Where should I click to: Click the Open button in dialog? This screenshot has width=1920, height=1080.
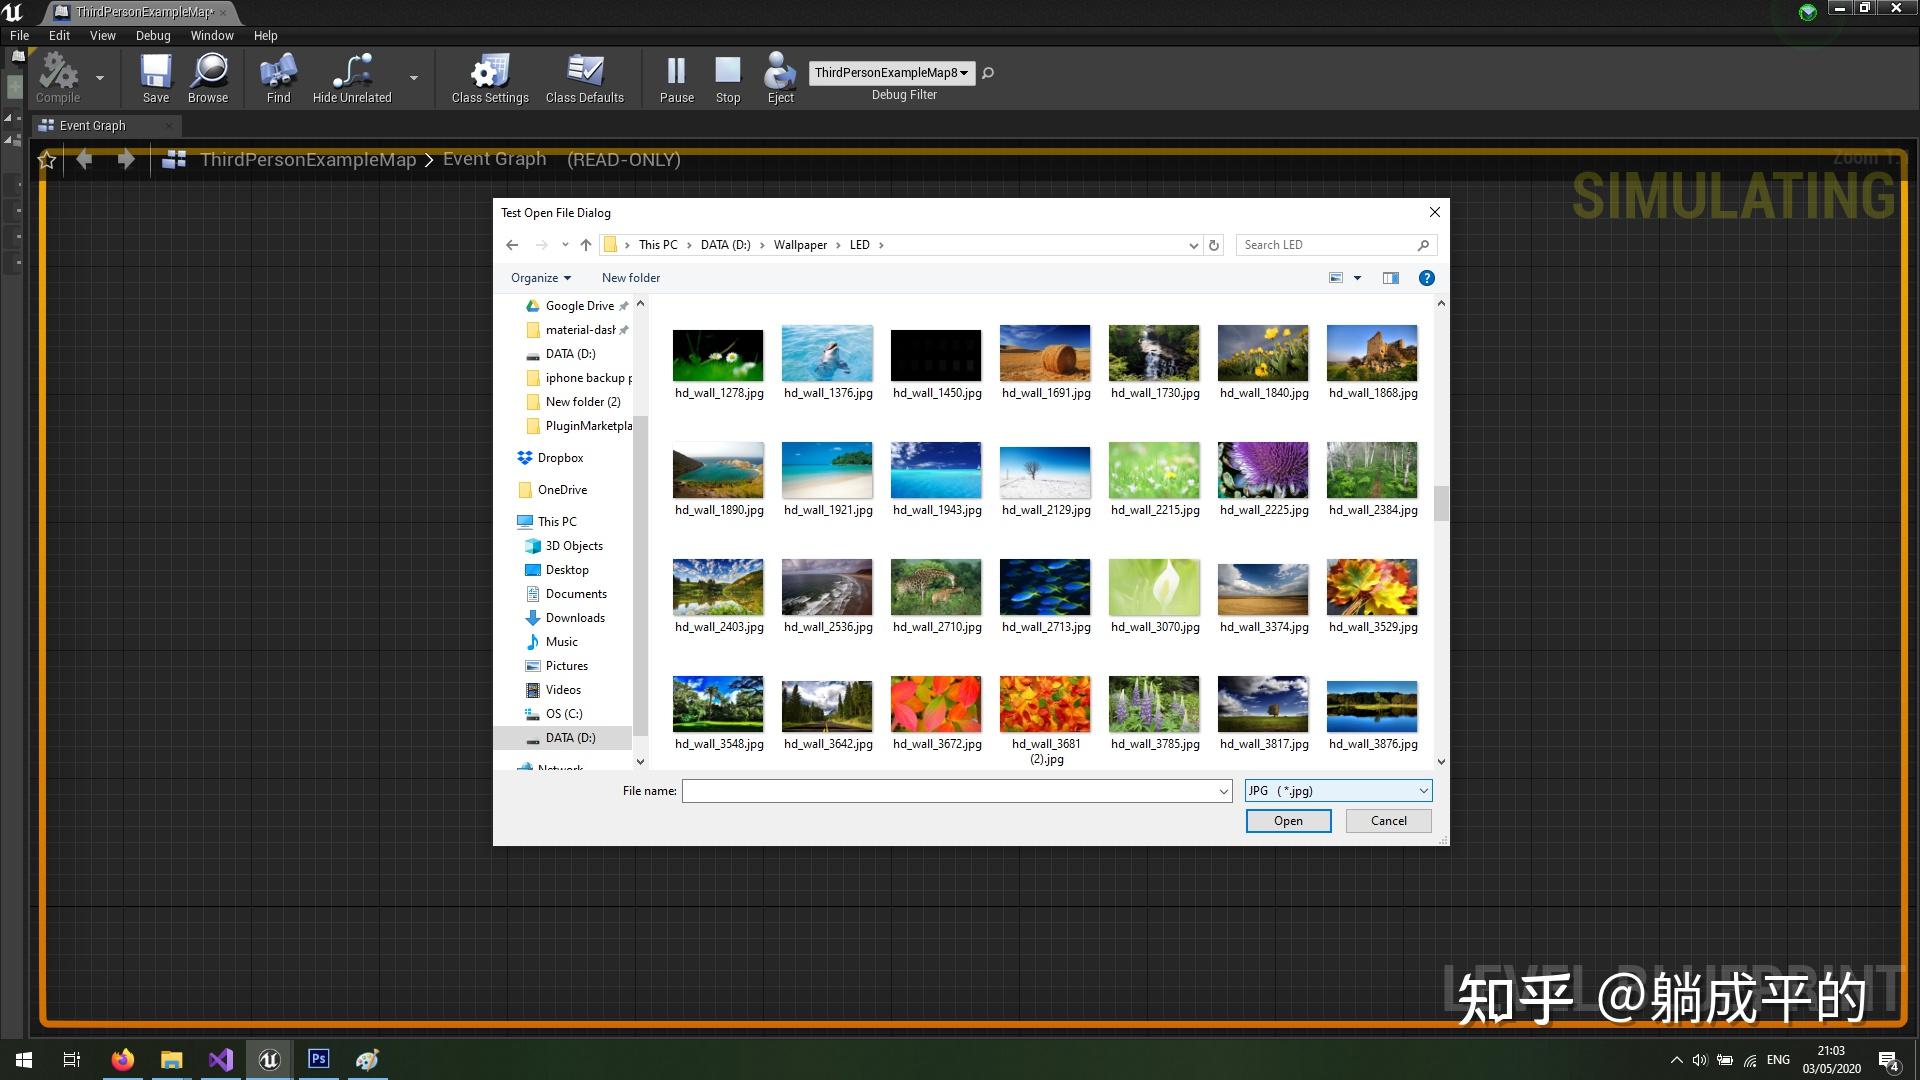pos(1288,821)
